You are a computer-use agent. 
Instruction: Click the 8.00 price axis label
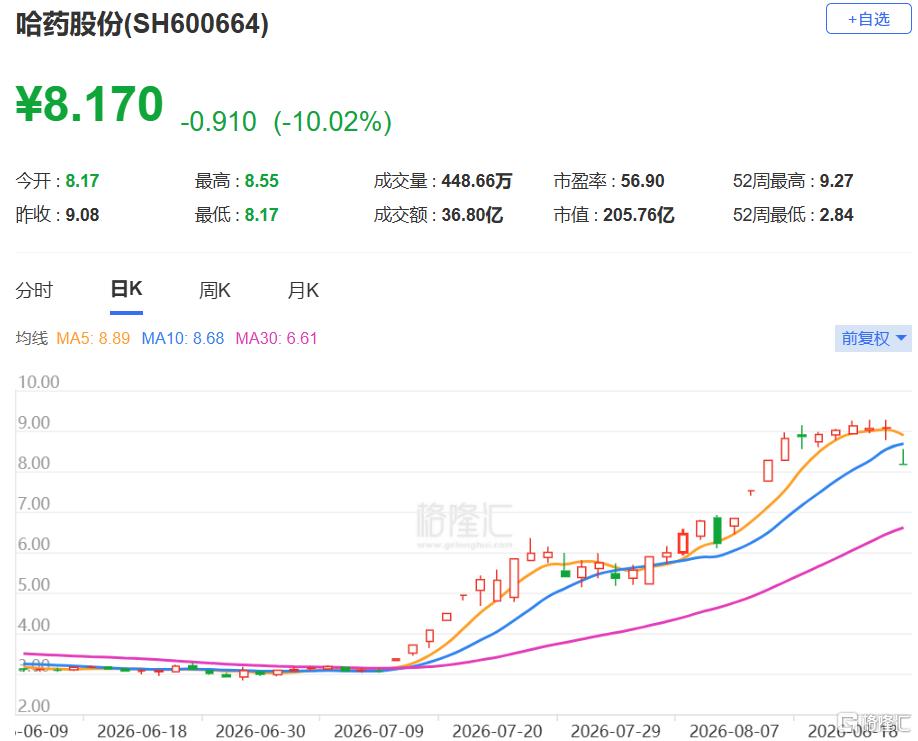click(34, 463)
